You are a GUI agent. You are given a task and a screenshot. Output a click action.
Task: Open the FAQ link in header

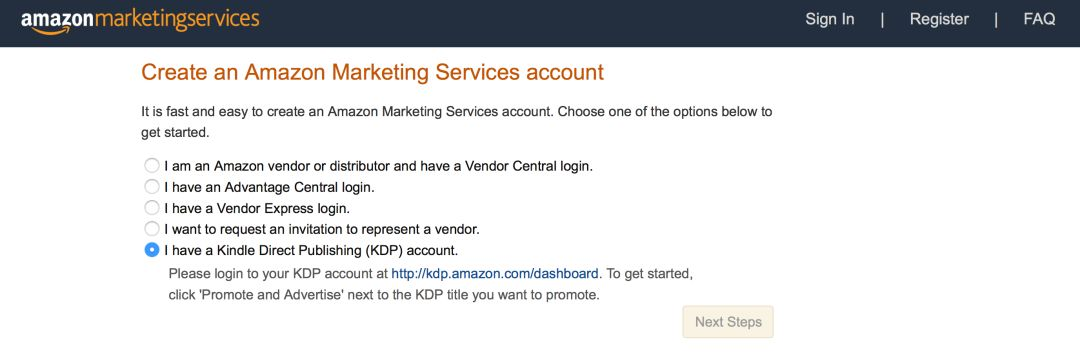[x=1039, y=19]
